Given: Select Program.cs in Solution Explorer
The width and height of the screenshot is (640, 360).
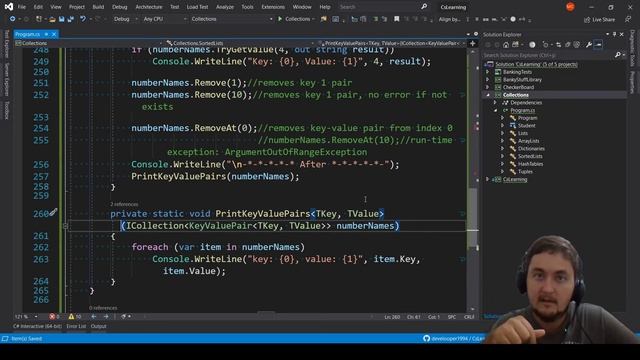Looking at the screenshot, I should pyautogui.click(x=522, y=110).
